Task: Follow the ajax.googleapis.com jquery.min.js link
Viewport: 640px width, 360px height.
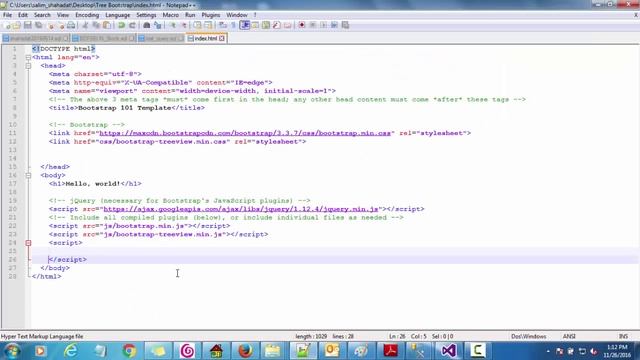Action: point(241,209)
